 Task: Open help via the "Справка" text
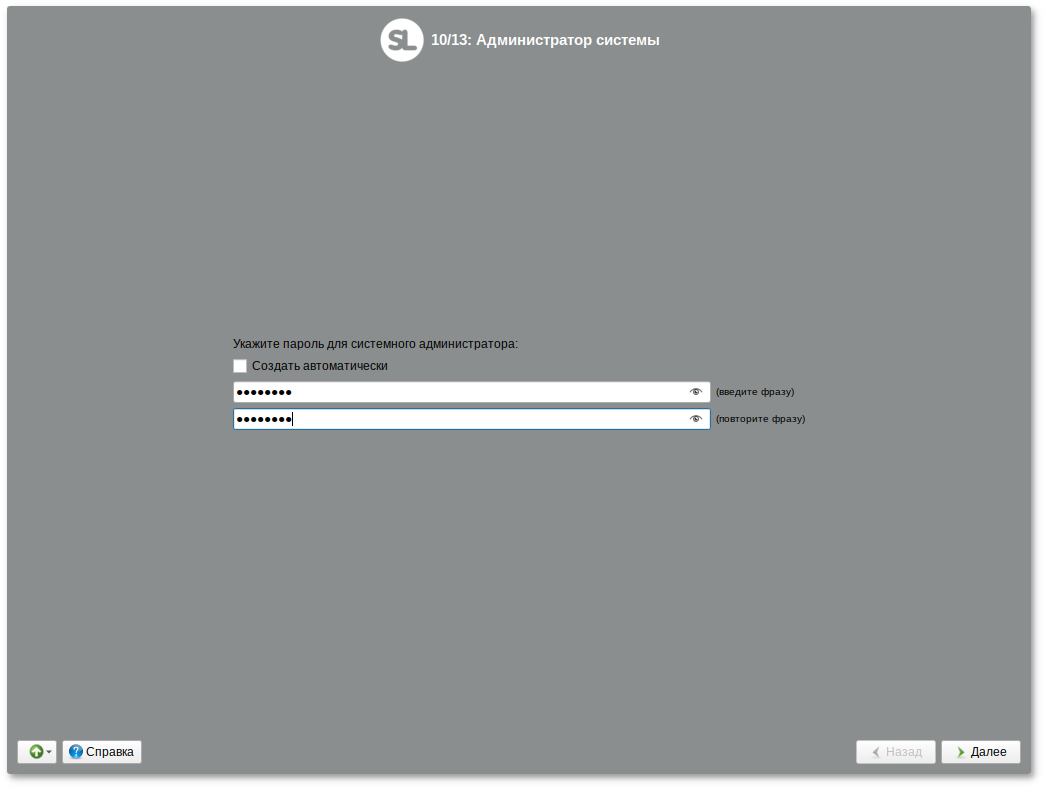click(x=110, y=752)
